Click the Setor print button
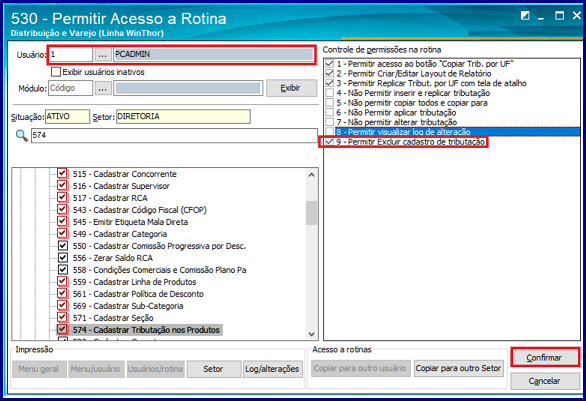The height and width of the screenshot is (401, 586). (x=213, y=369)
